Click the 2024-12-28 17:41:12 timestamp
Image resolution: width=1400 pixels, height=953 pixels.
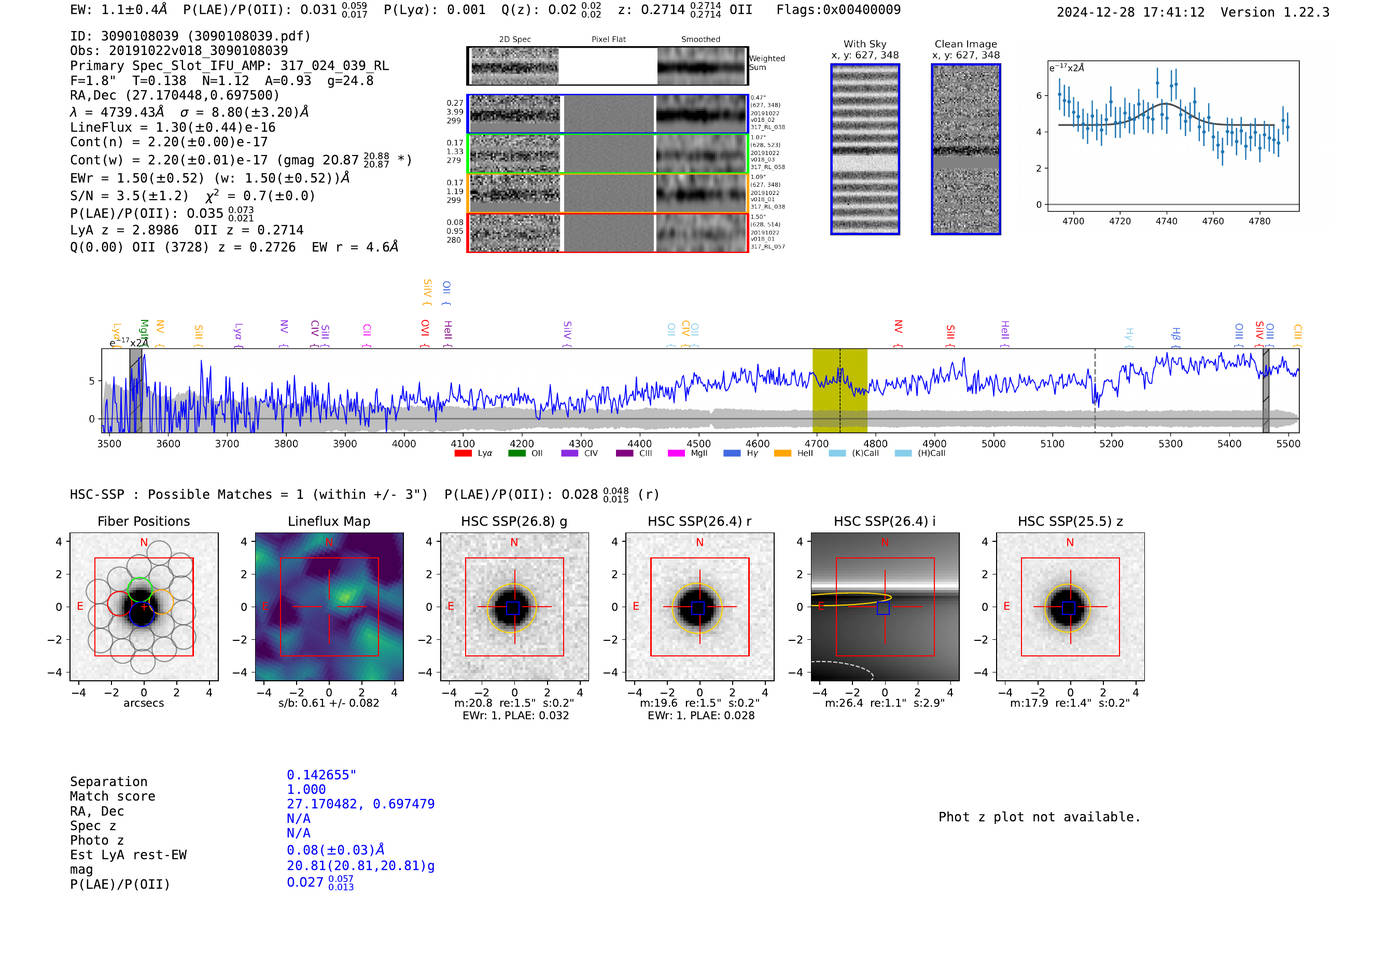coord(1130,13)
